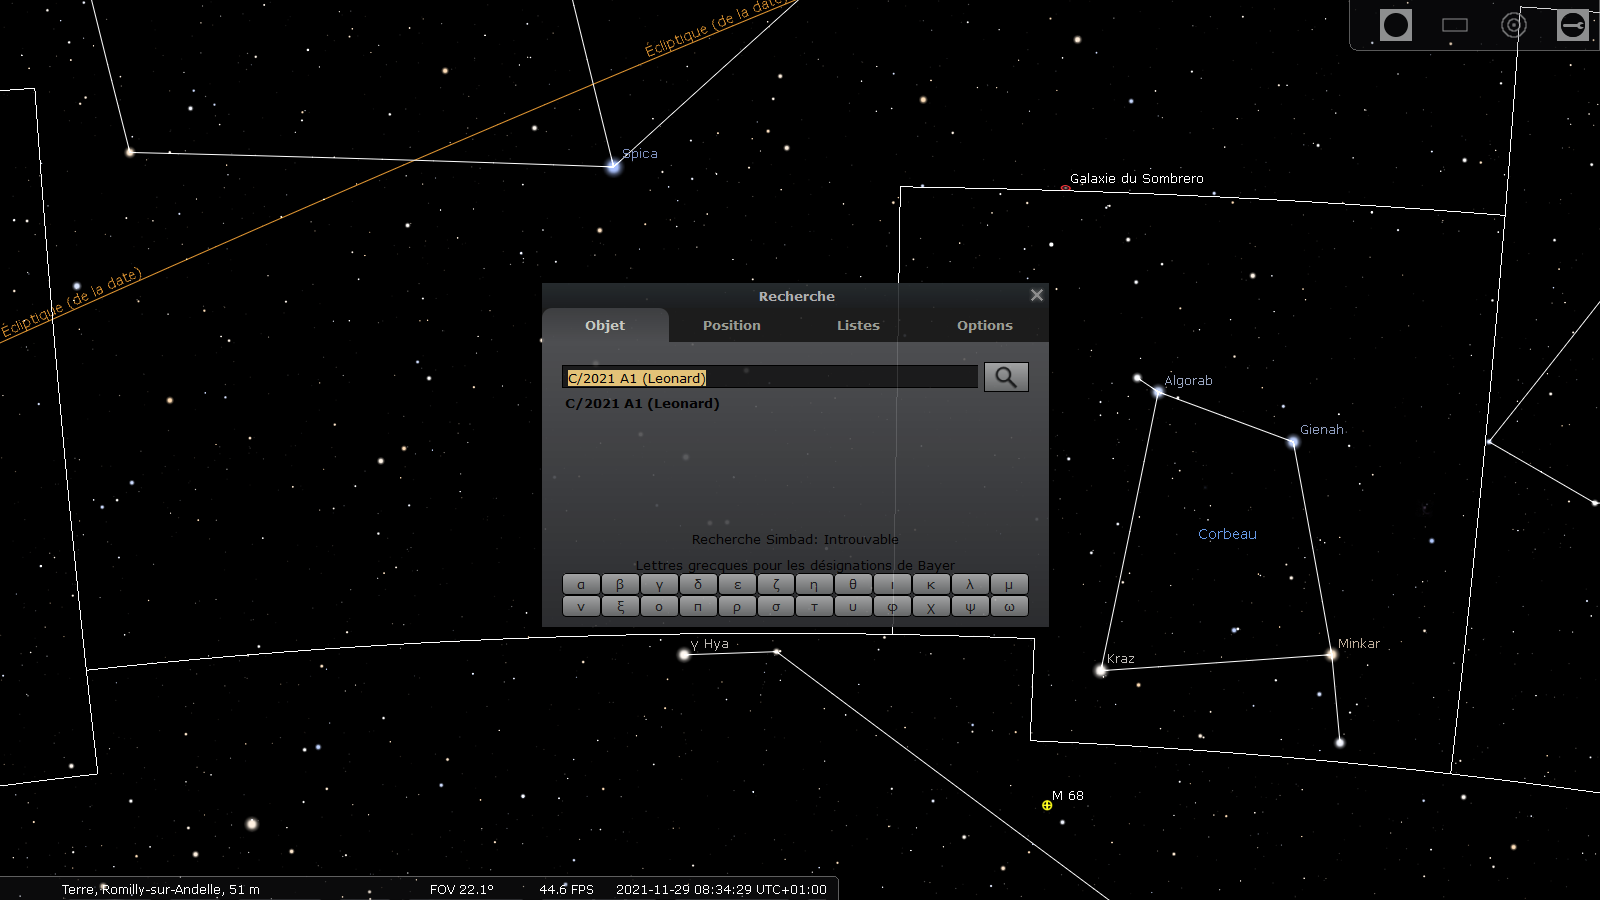Open the Listes tab
The height and width of the screenshot is (900, 1600).
[857, 325]
